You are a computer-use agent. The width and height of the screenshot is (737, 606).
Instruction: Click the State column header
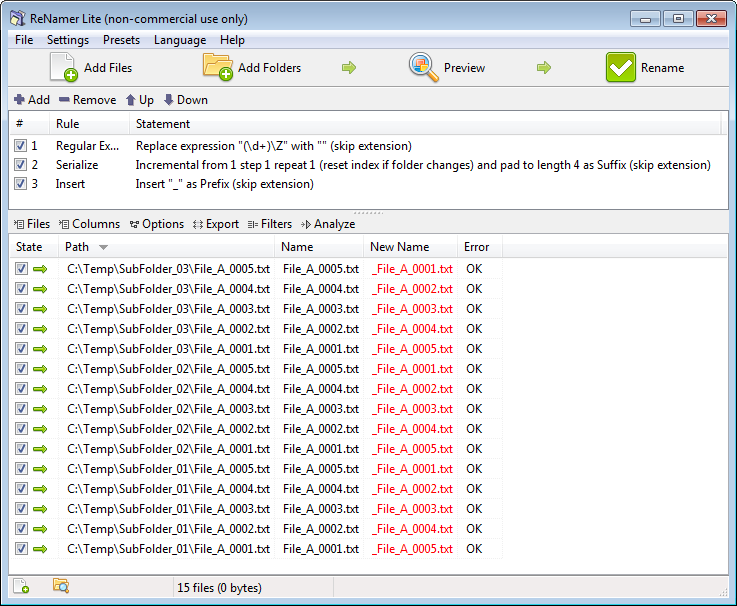[x=33, y=247]
